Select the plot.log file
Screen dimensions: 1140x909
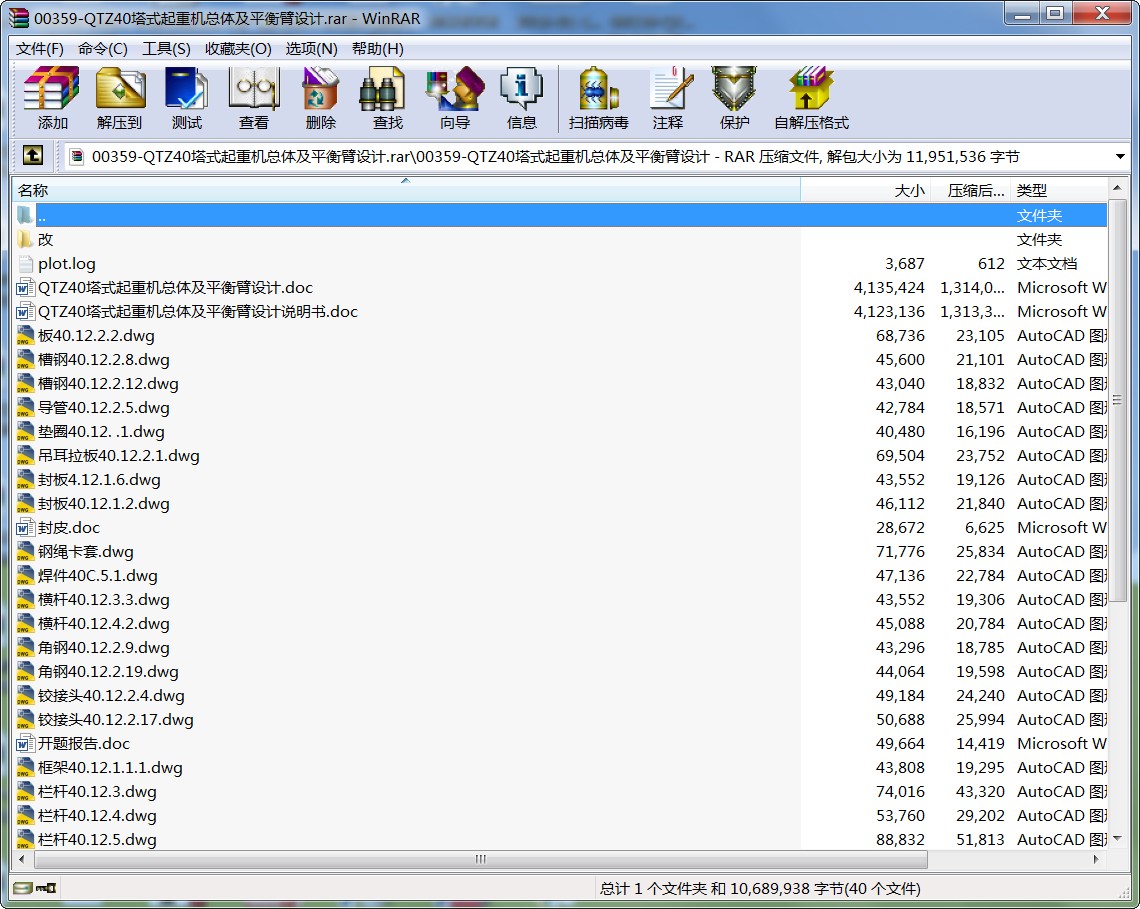click(x=67, y=264)
